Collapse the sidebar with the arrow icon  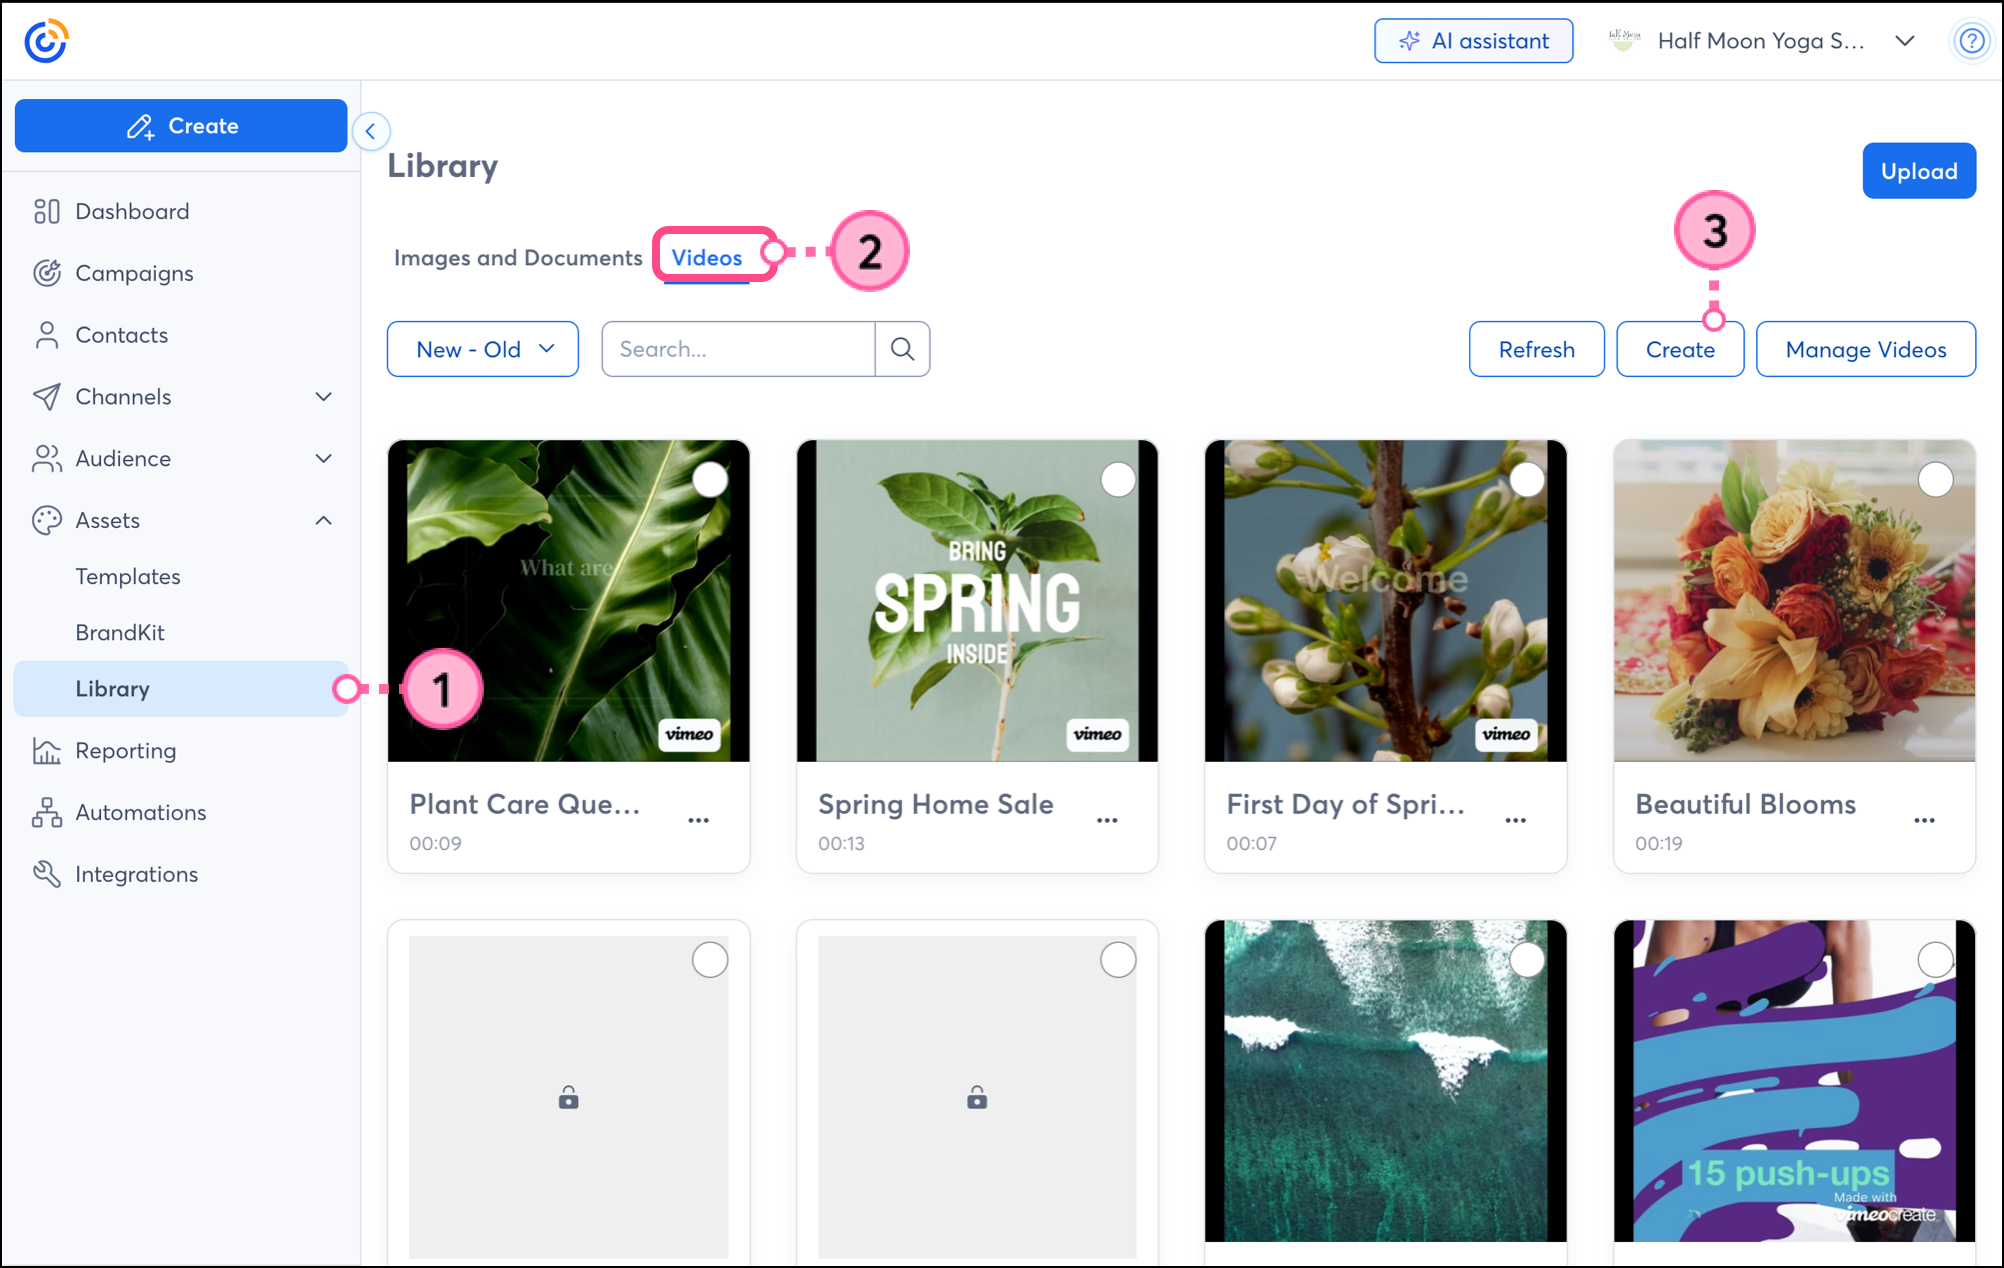point(371,131)
